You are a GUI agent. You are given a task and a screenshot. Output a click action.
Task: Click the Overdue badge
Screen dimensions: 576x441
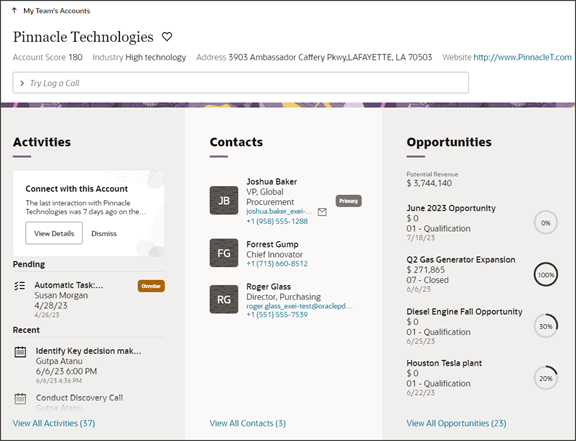pos(151,286)
